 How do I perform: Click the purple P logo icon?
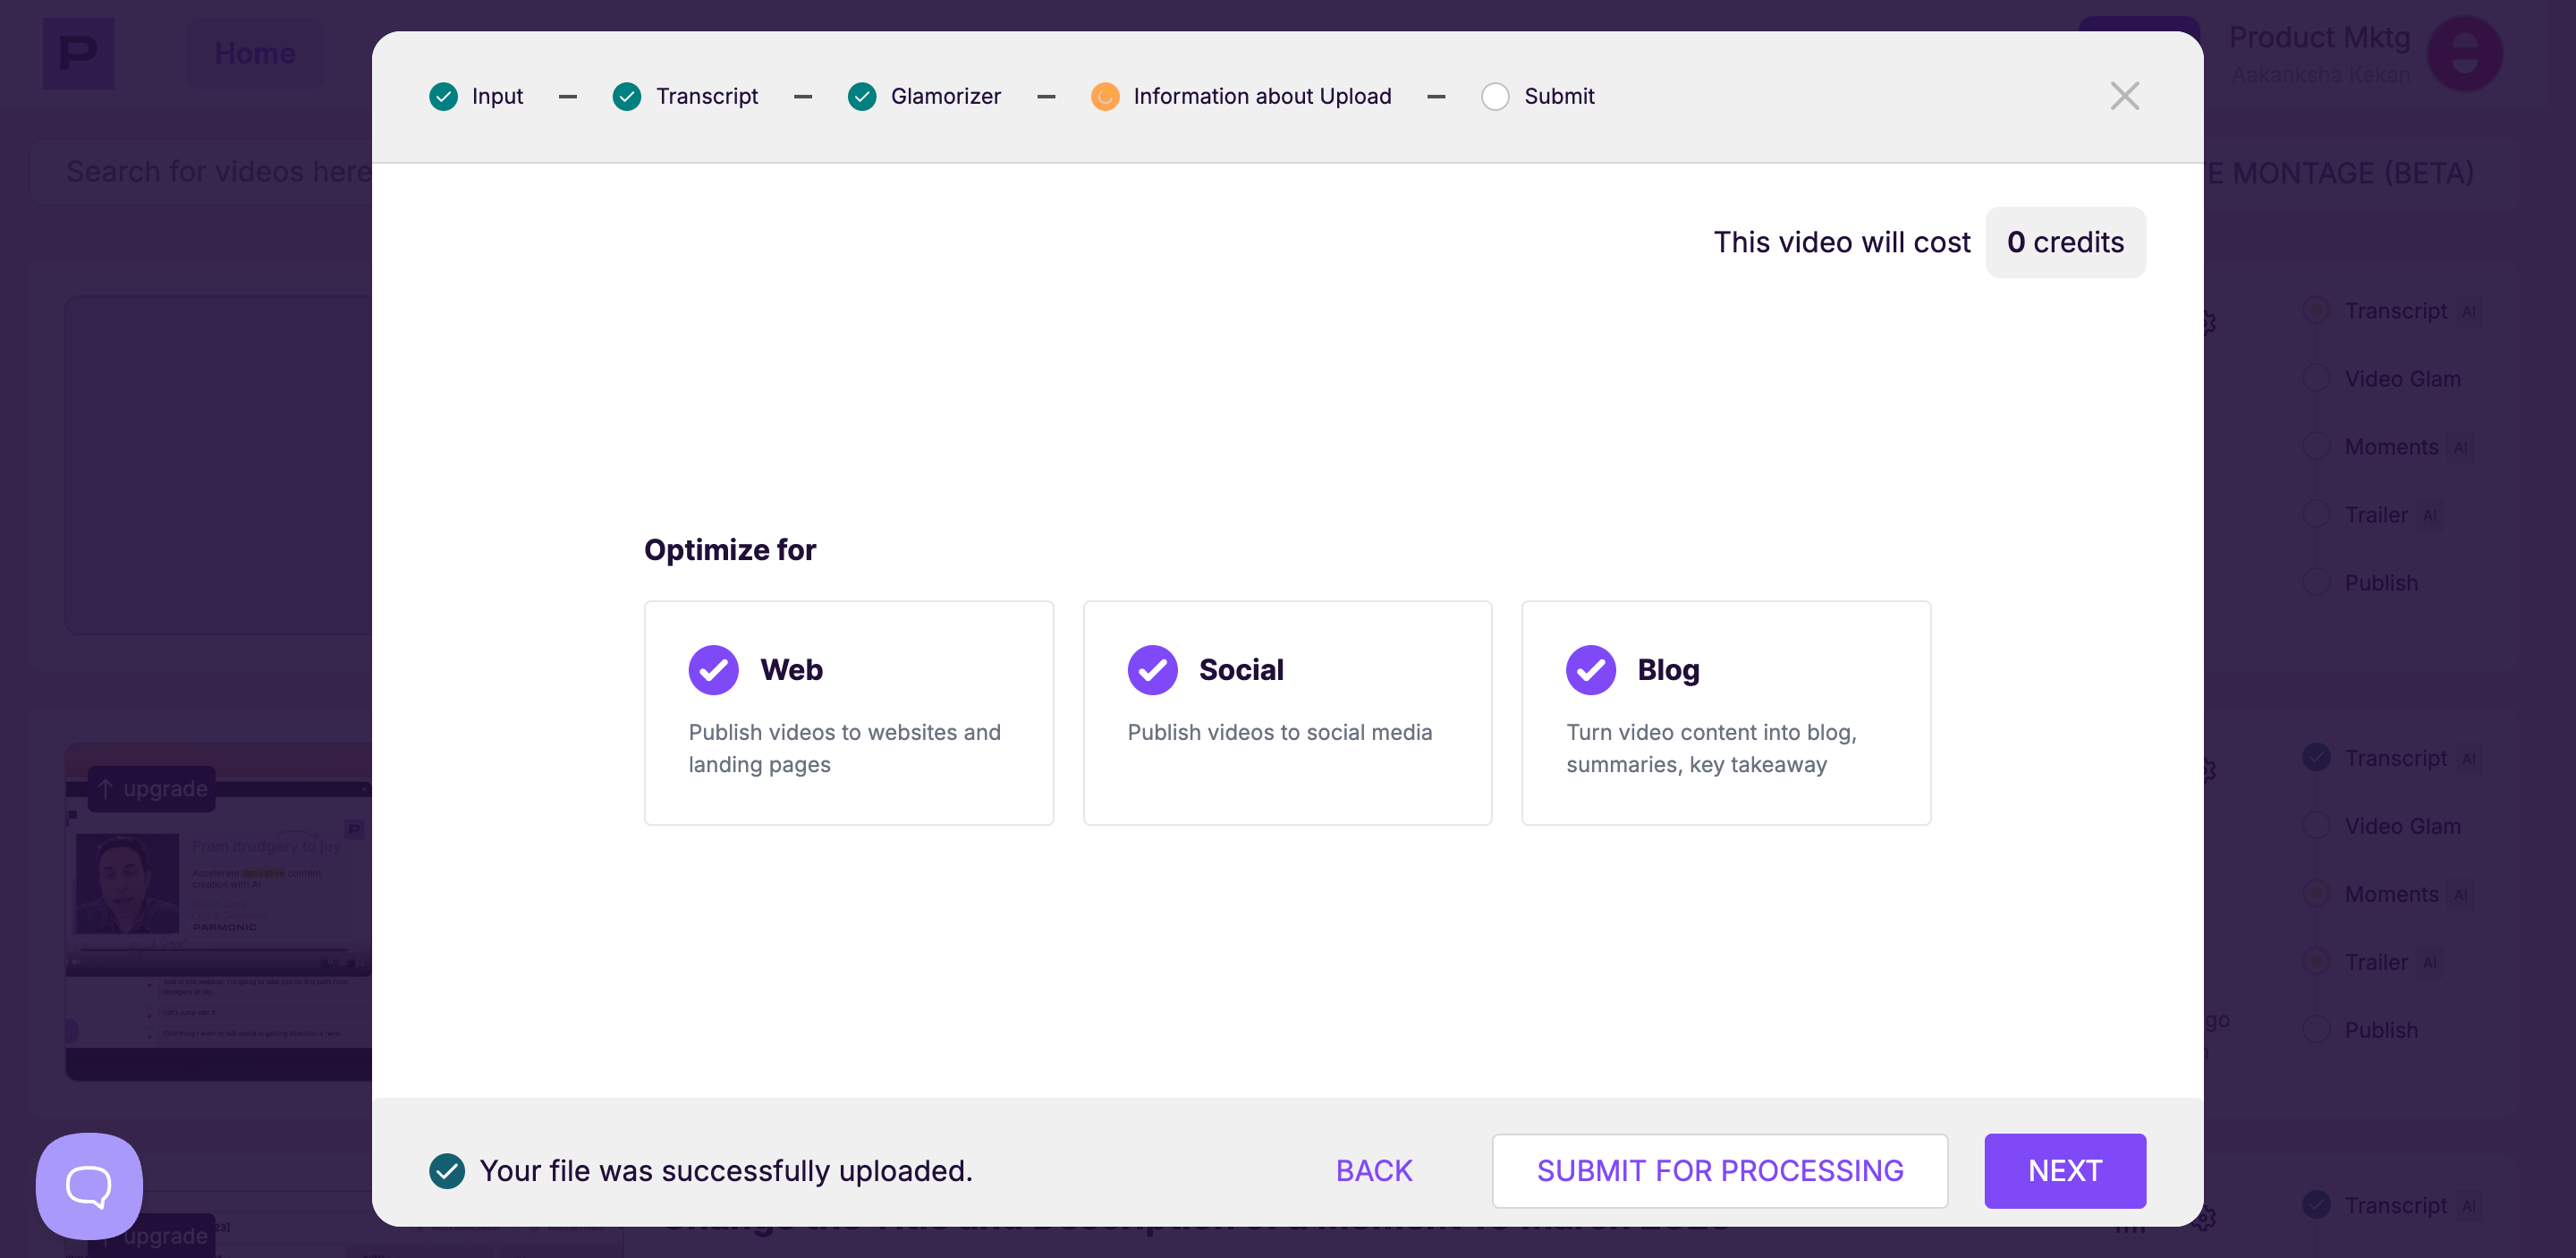[78, 53]
